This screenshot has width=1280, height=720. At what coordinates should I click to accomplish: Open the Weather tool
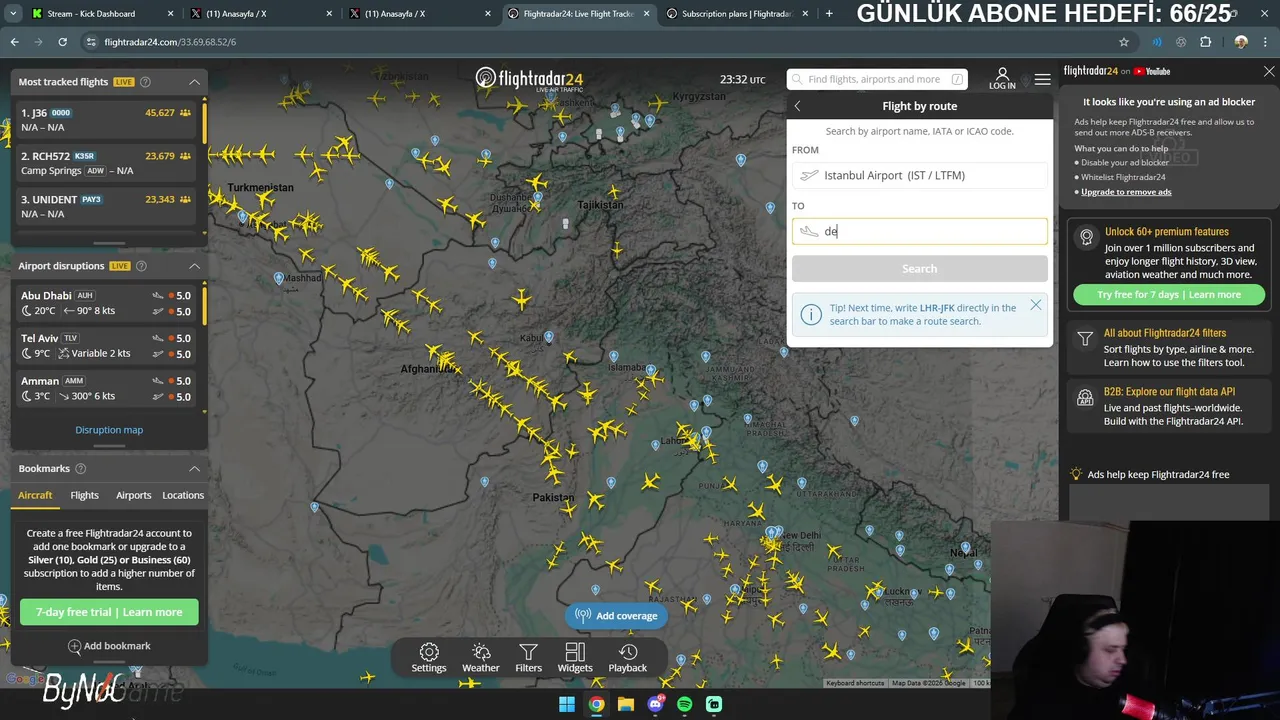[481, 658]
